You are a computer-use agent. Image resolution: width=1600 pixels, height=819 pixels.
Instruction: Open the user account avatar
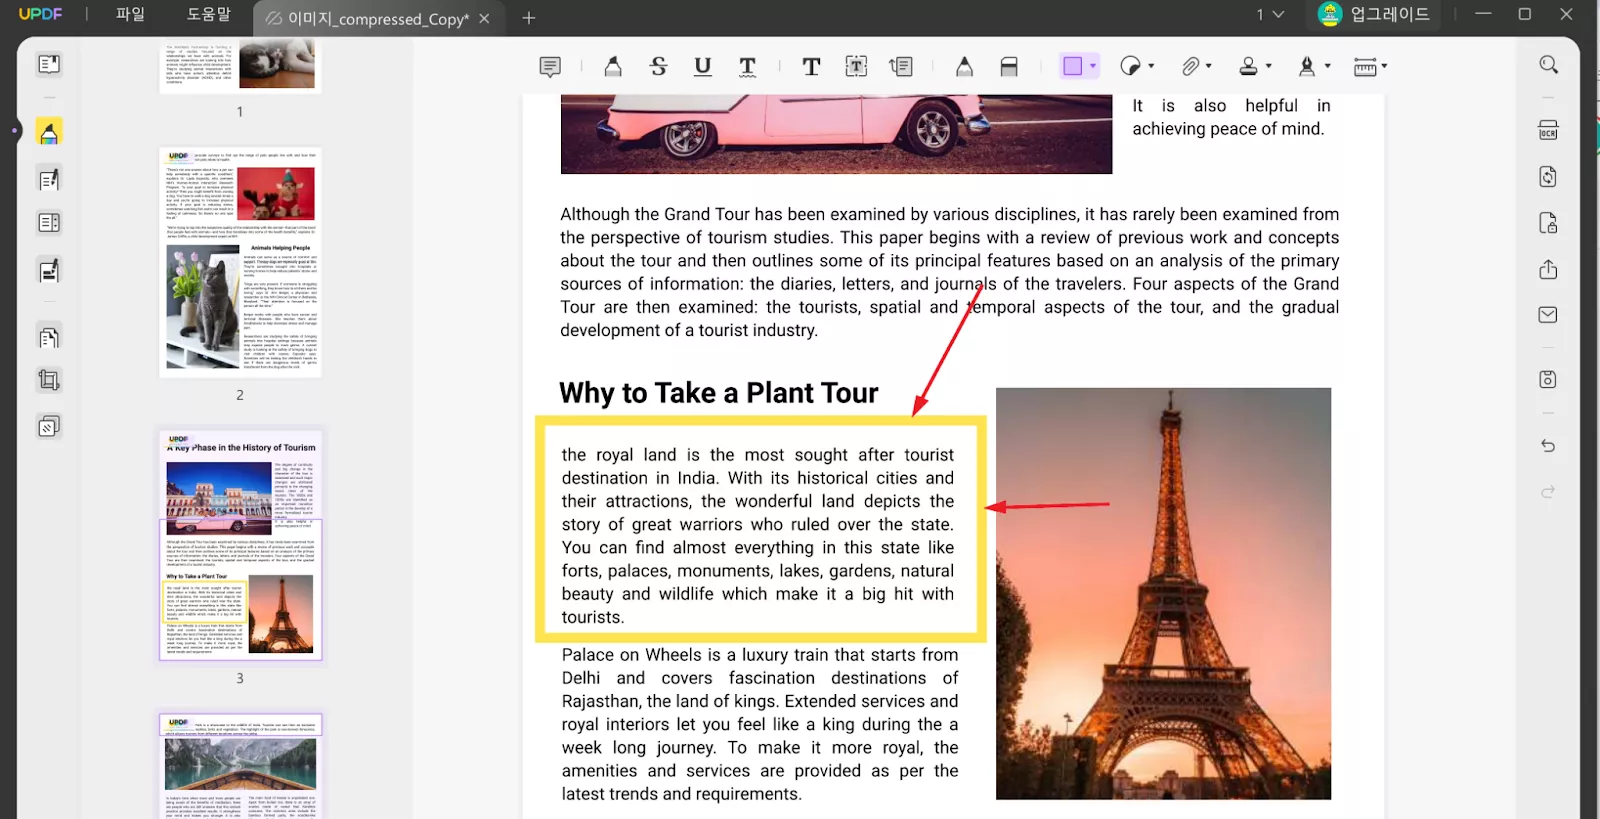click(1329, 14)
